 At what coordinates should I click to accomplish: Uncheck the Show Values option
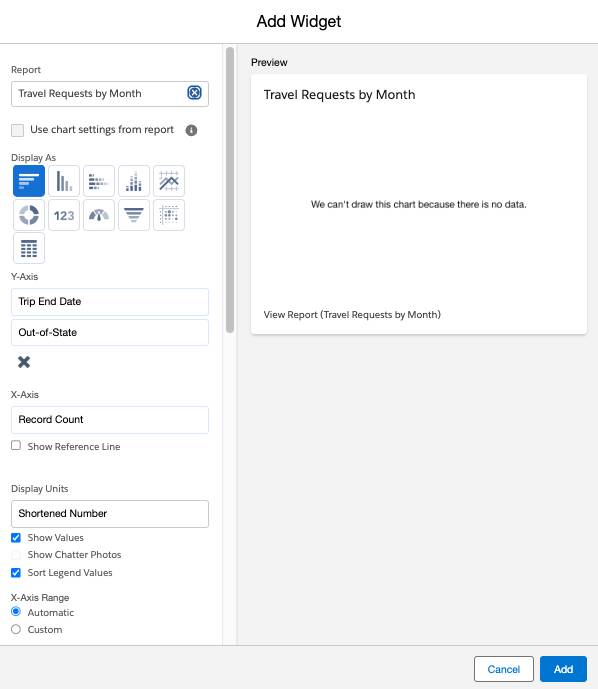(x=16, y=538)
